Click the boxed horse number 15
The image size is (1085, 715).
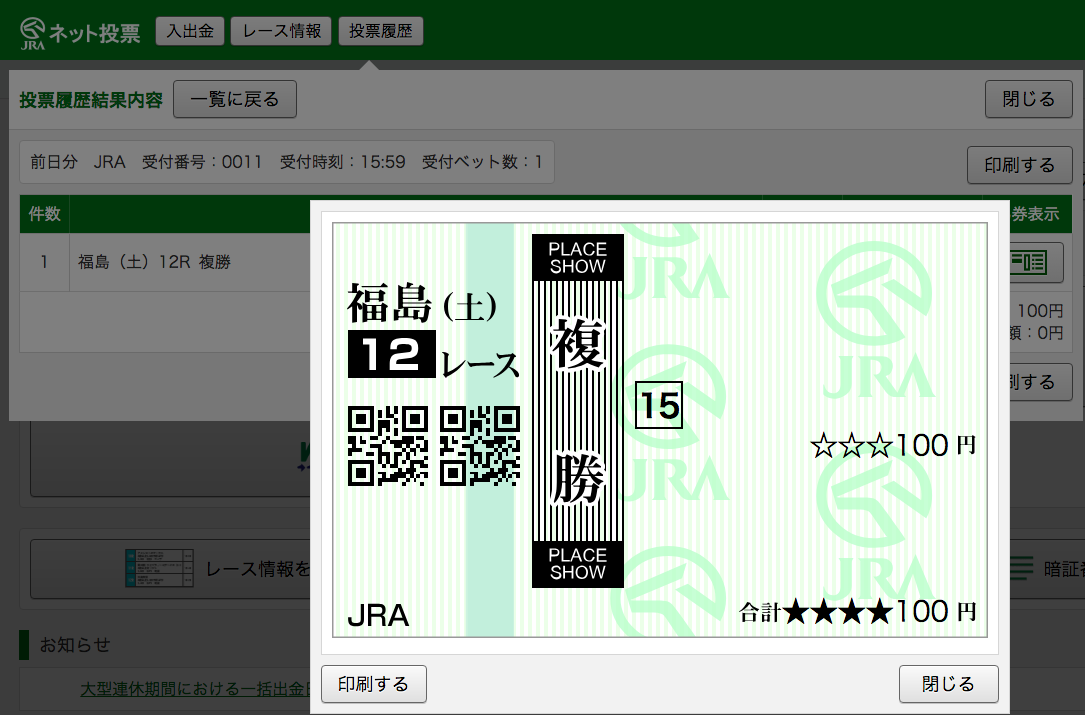point(659,405)
